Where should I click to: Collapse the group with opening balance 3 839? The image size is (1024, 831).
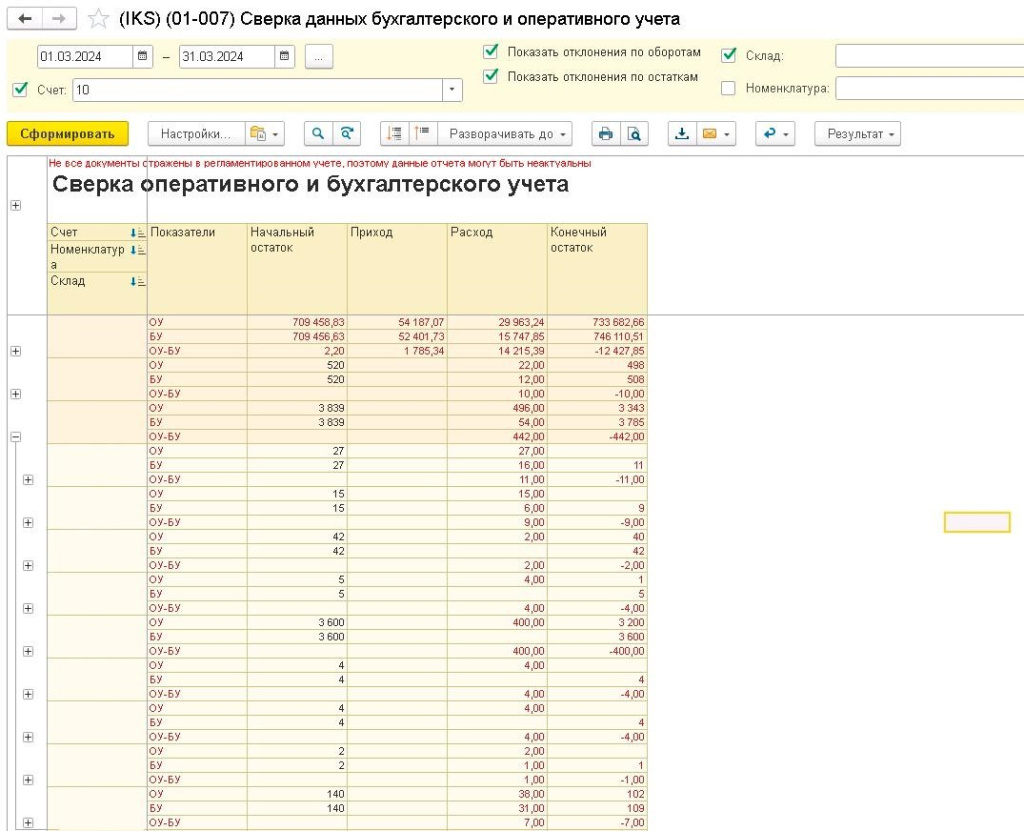16,436
